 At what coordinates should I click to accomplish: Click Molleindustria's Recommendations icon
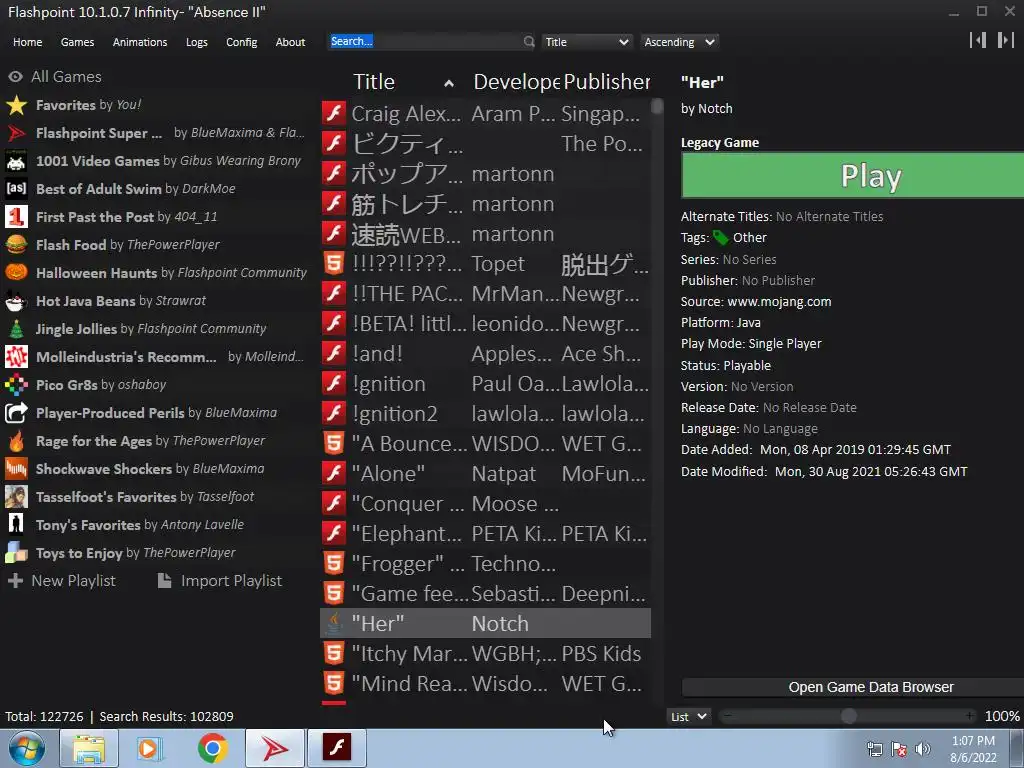point(16,357)
